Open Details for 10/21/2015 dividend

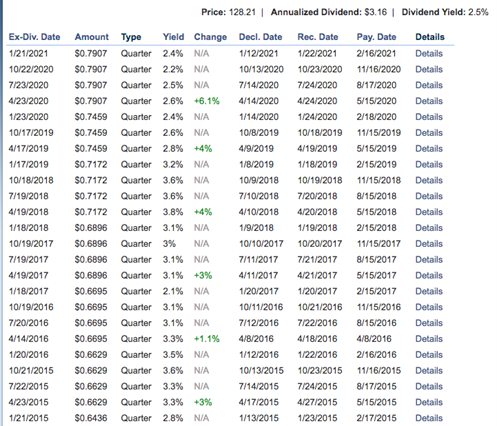tap(429, 371)
